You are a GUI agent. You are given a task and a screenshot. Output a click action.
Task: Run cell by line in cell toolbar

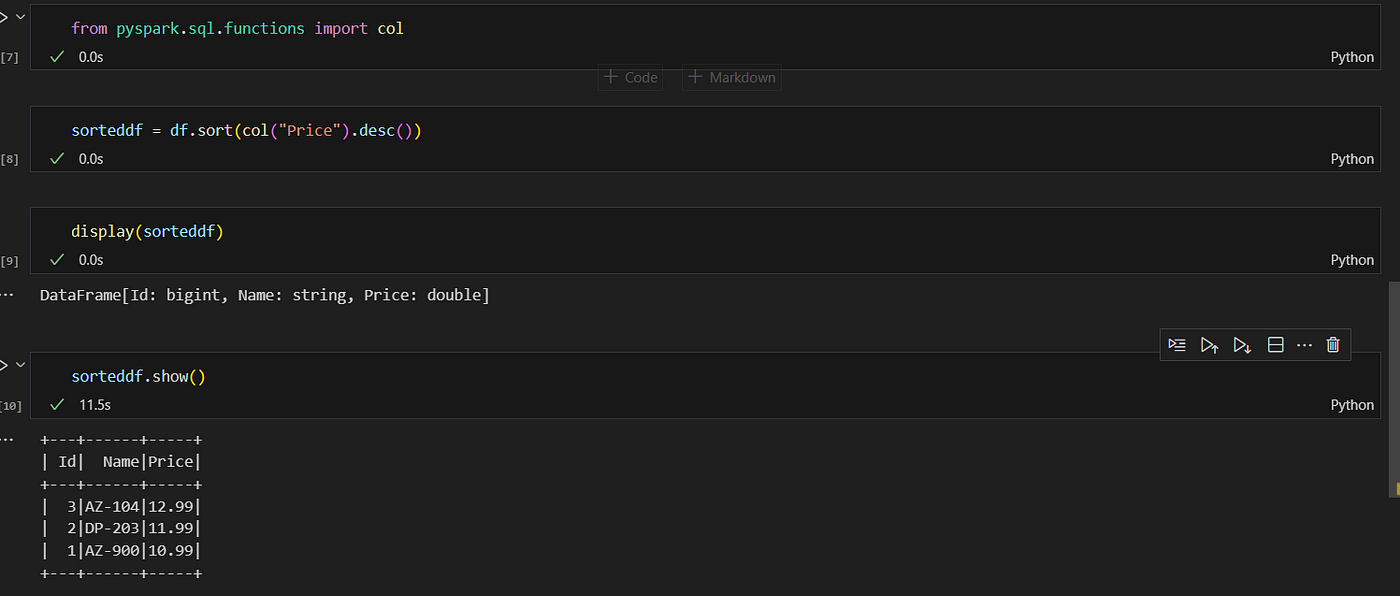click(x=1177, y=345)
